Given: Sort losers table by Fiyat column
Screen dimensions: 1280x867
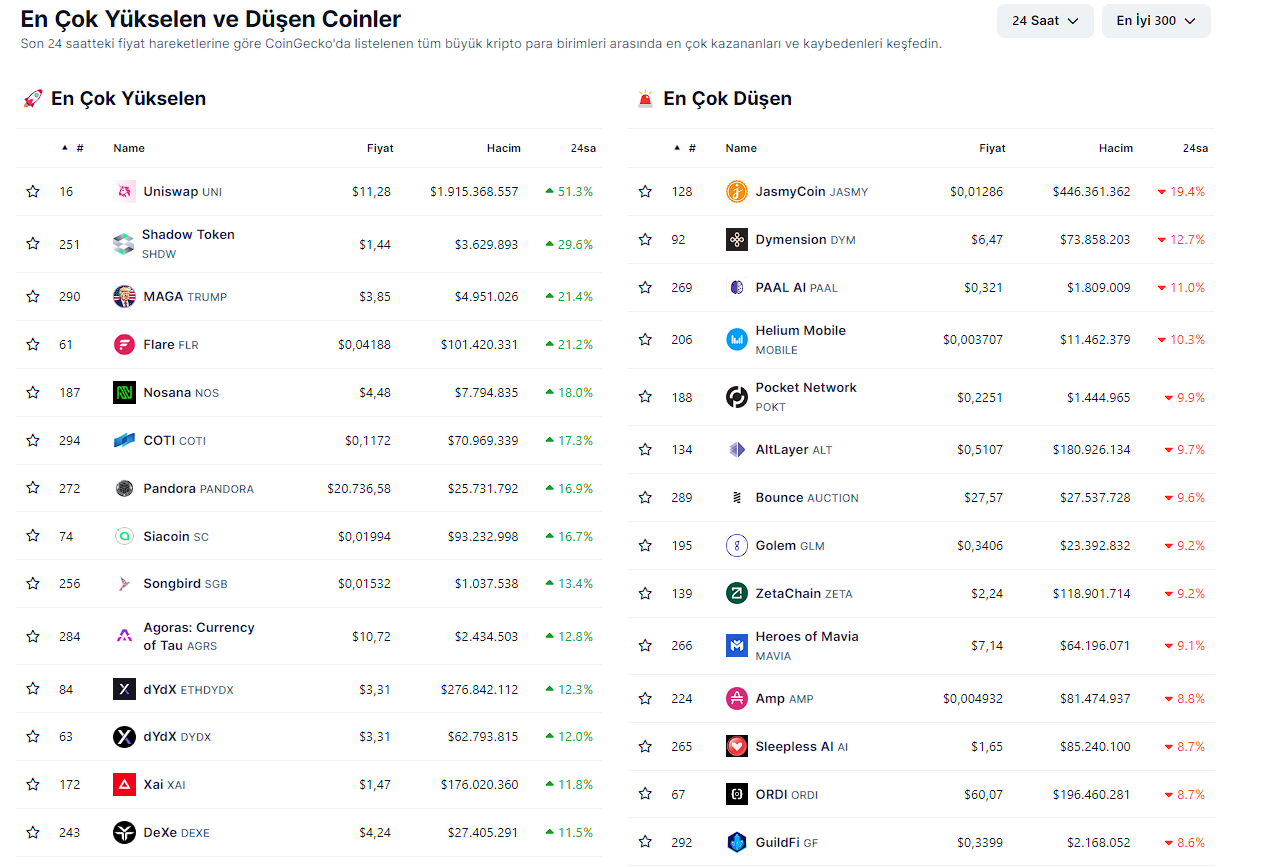Looking at the screenshot, I should coord(992,148).
